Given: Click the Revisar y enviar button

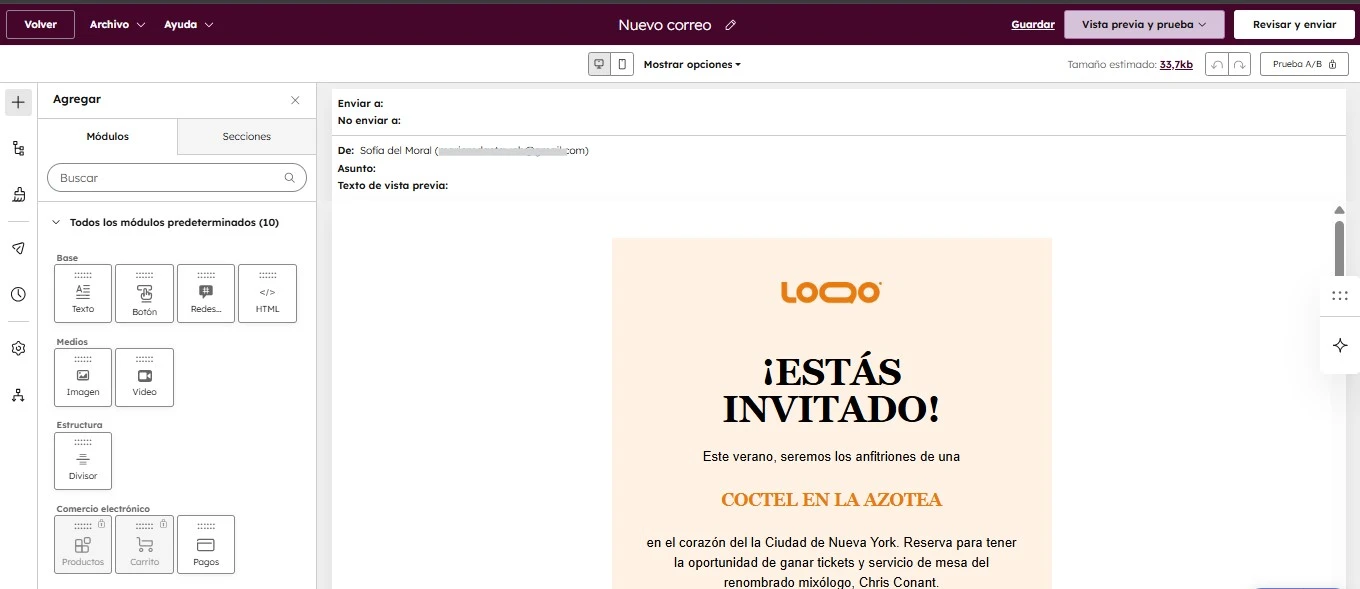Looking at the screenshot, I should point(1294,23).
